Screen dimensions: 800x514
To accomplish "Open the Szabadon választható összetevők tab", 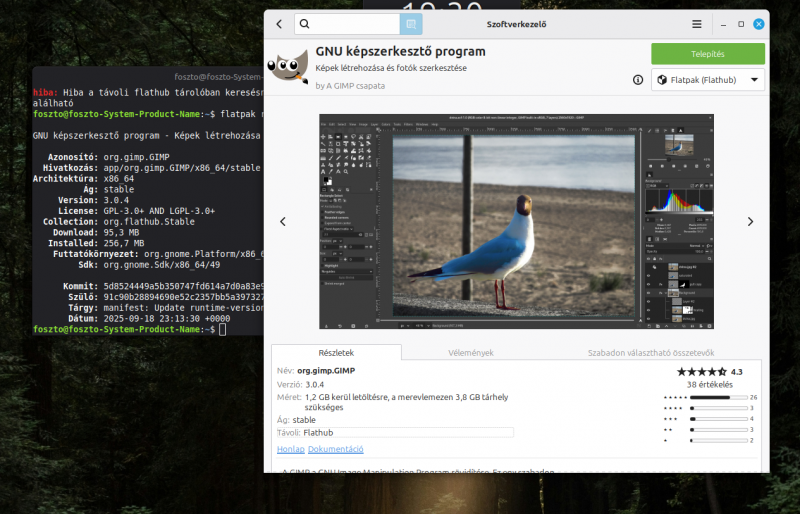I will 651,353.
